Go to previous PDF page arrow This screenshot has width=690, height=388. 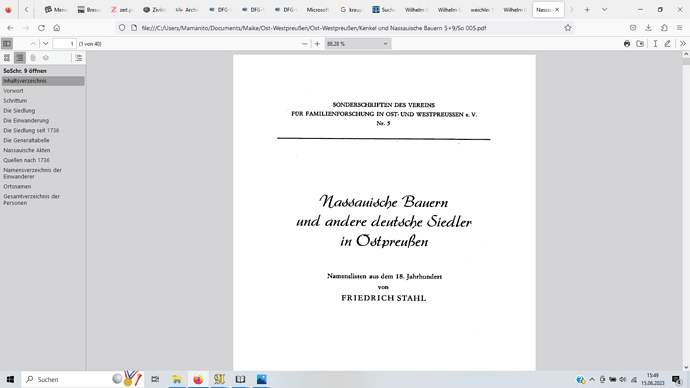coord(33,44)
